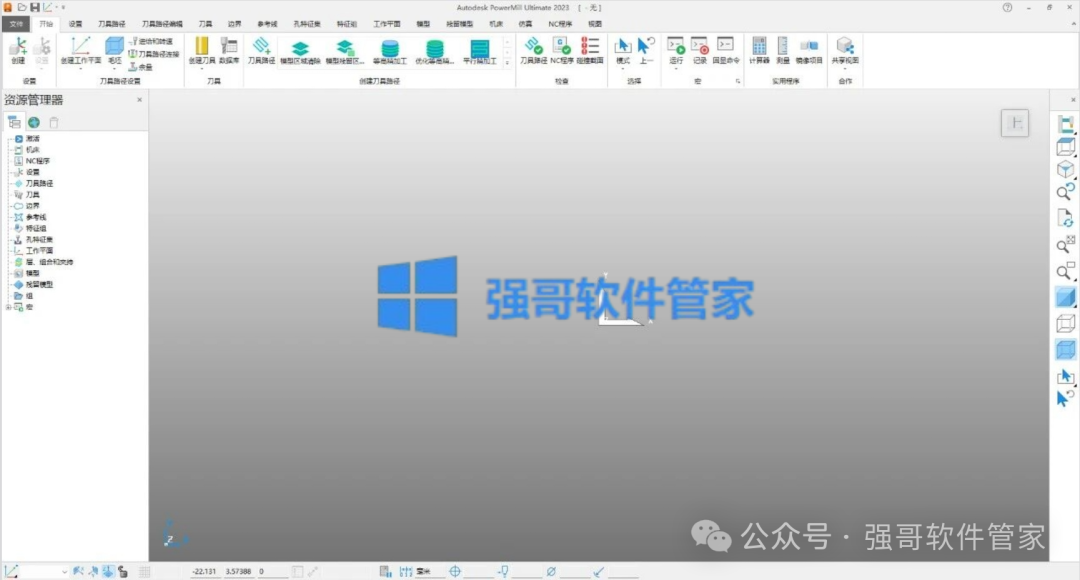Close the view toolbar panel
The width and height of the screenshot is (1080, 580).
(1072, 100)
